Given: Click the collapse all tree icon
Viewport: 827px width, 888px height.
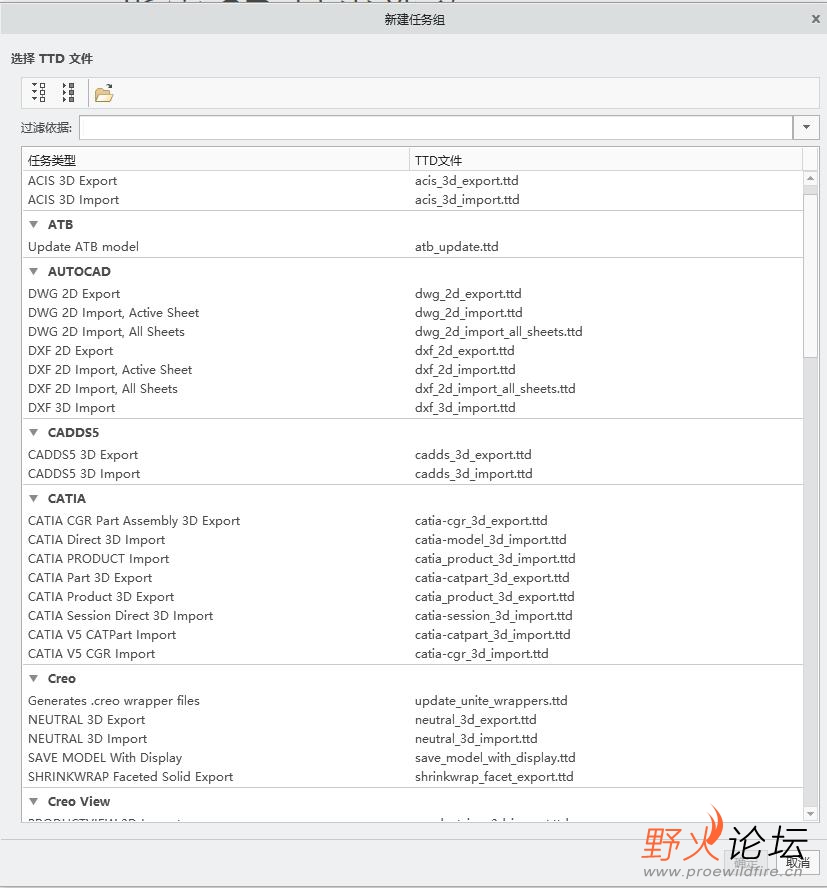Looking at the screenshot, I should pos(69,92).
